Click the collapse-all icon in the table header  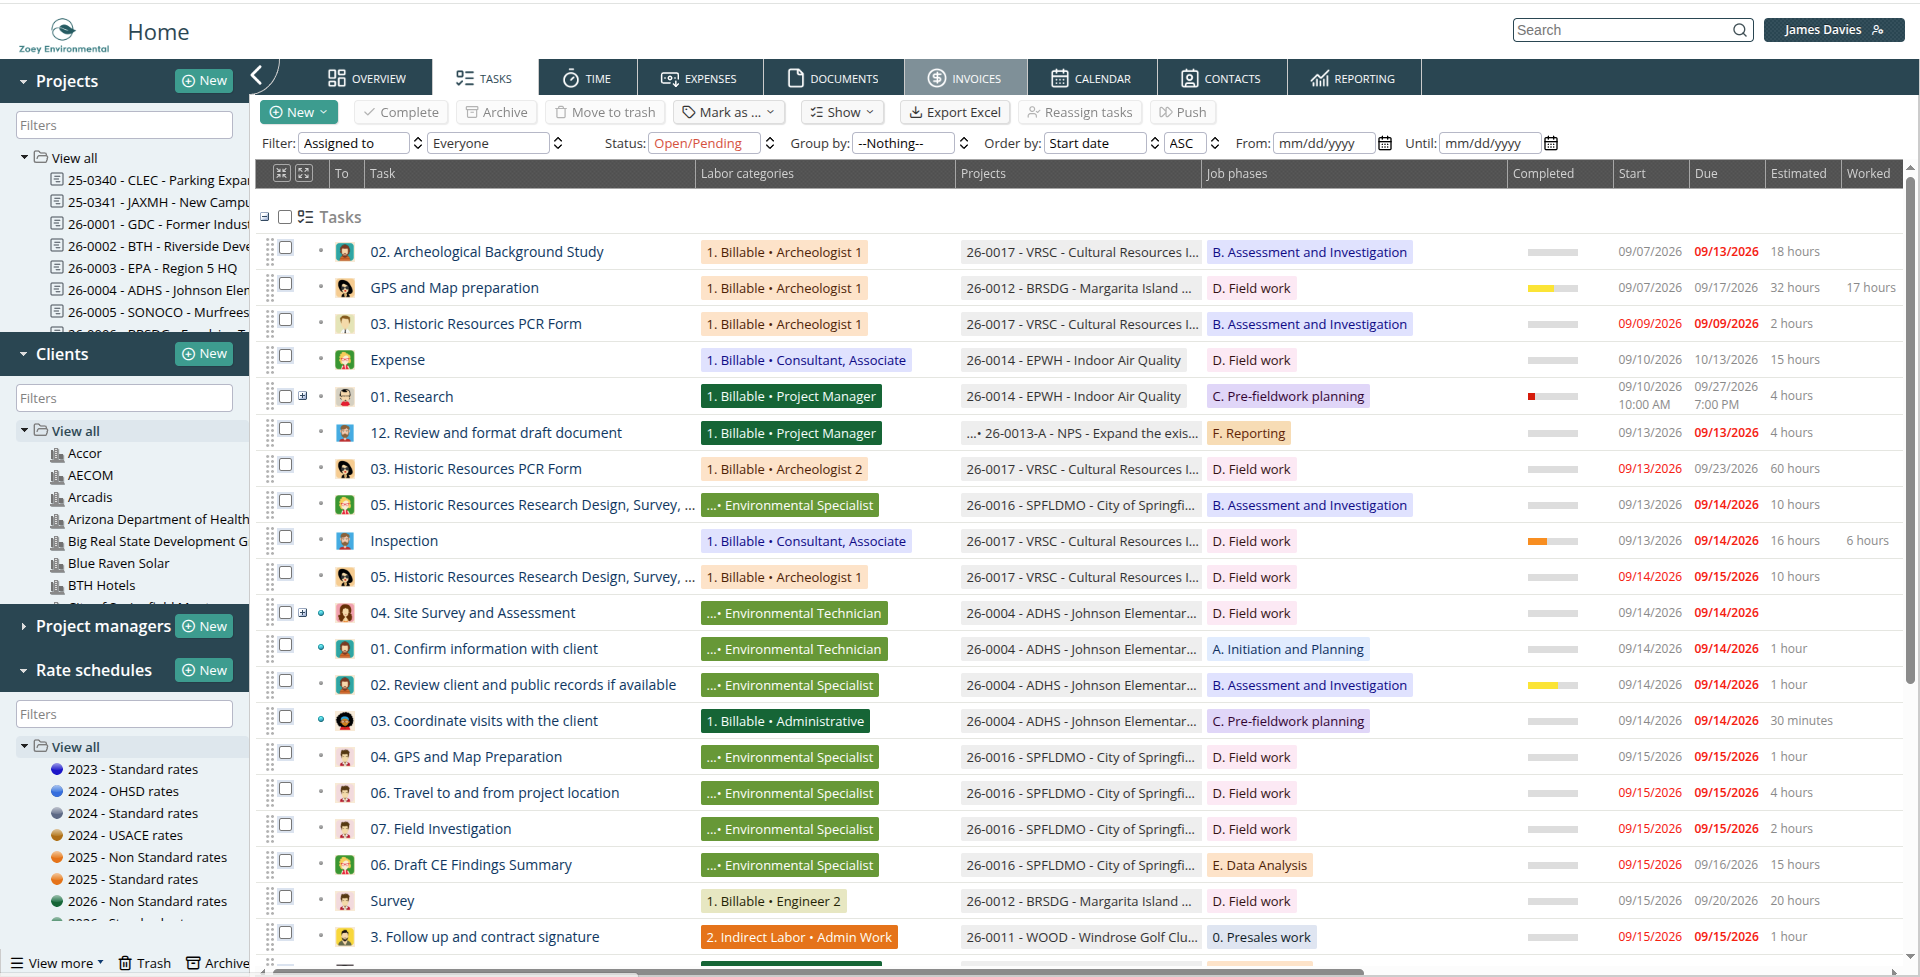coord(282,173)
